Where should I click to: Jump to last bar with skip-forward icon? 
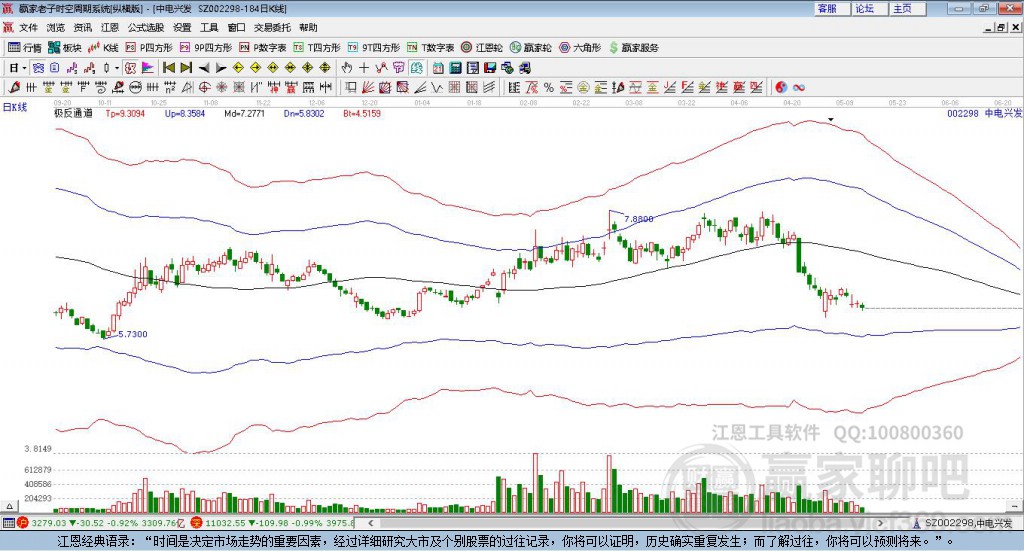coord(186,68)
